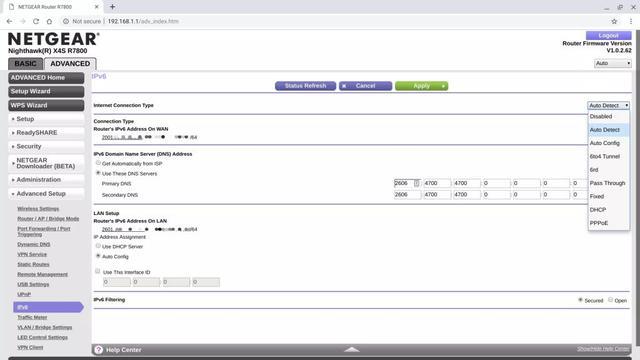Image resolution: width=640 pixels, height=360 pixels.
Task: Open Static Routes link
Action: pos(33,264)
